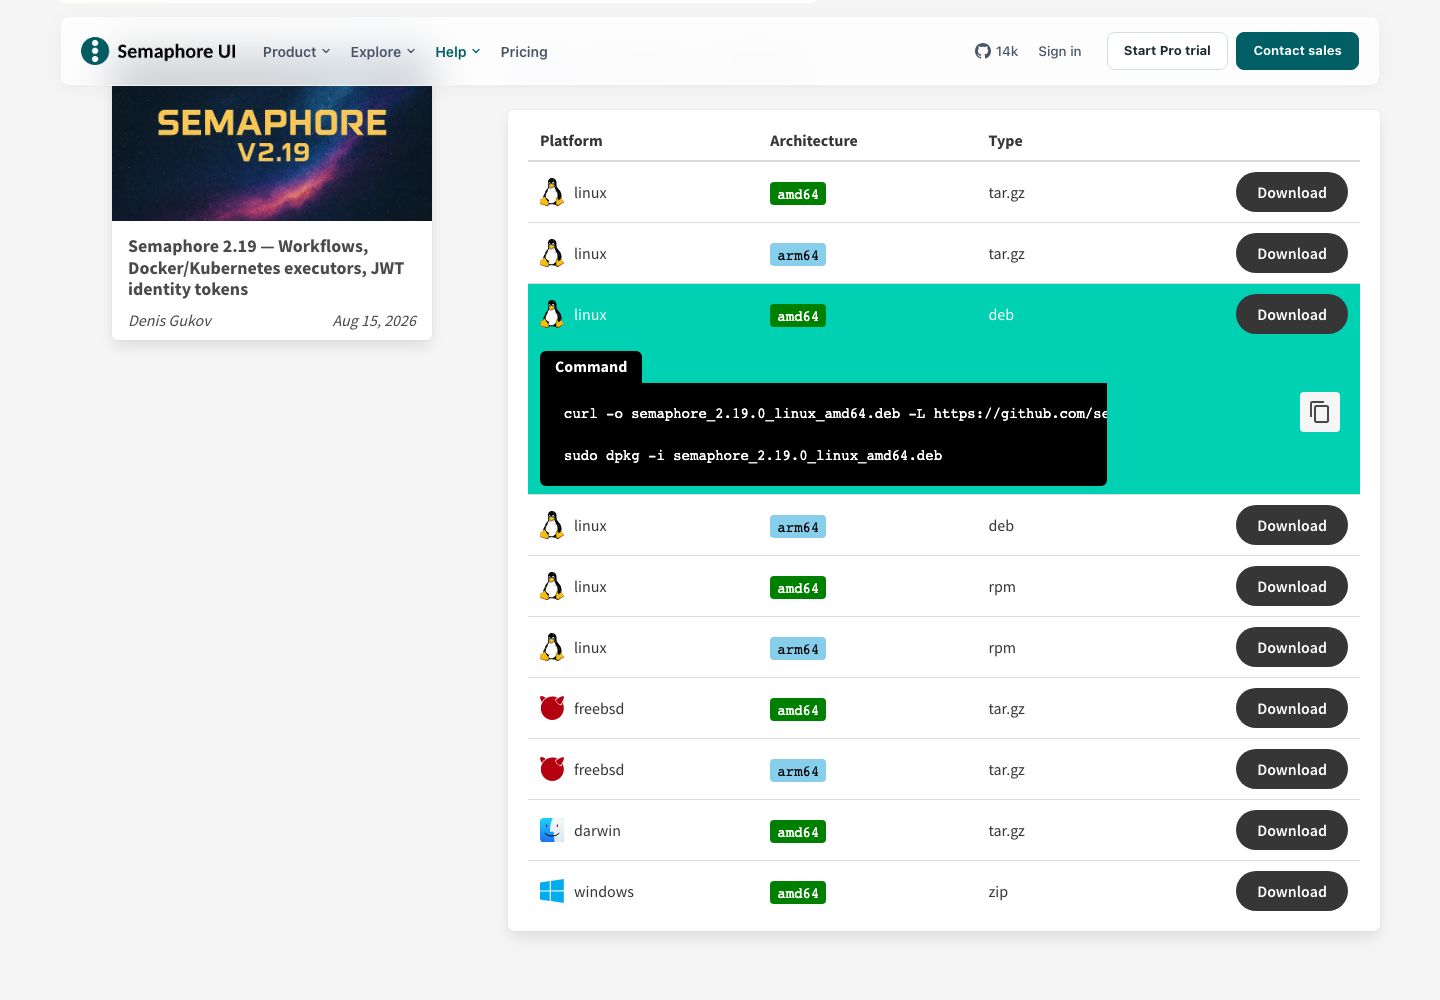This screenshot has width=1440, height=1000.
Task: Download linux arm64 rpm package
Action: [1292, 647]
